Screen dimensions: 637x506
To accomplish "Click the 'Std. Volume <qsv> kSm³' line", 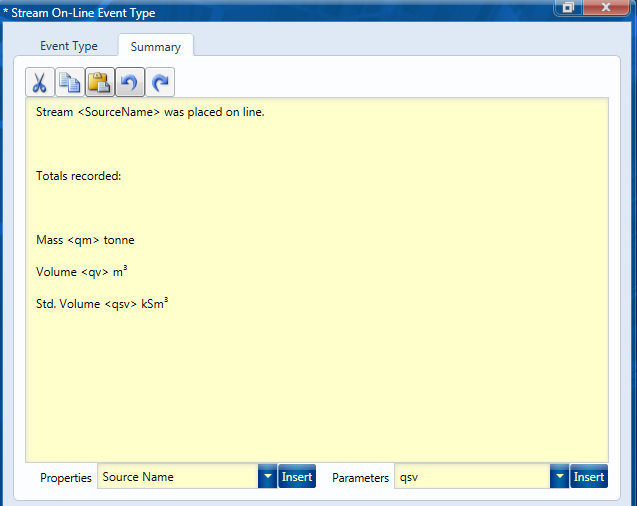I will pos(102,303).
